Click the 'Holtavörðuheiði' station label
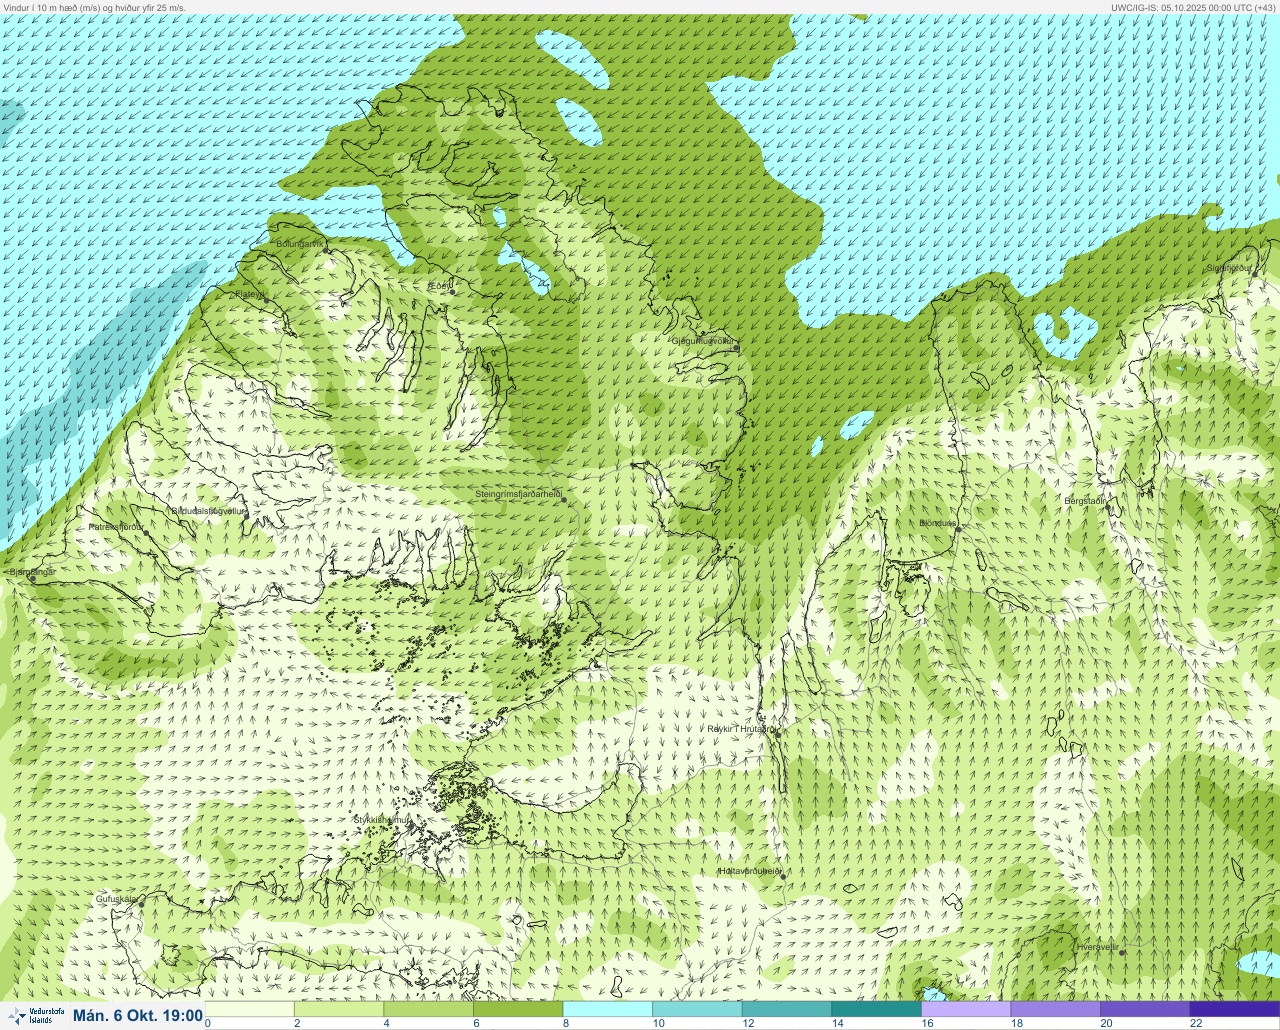 point(750,871)
